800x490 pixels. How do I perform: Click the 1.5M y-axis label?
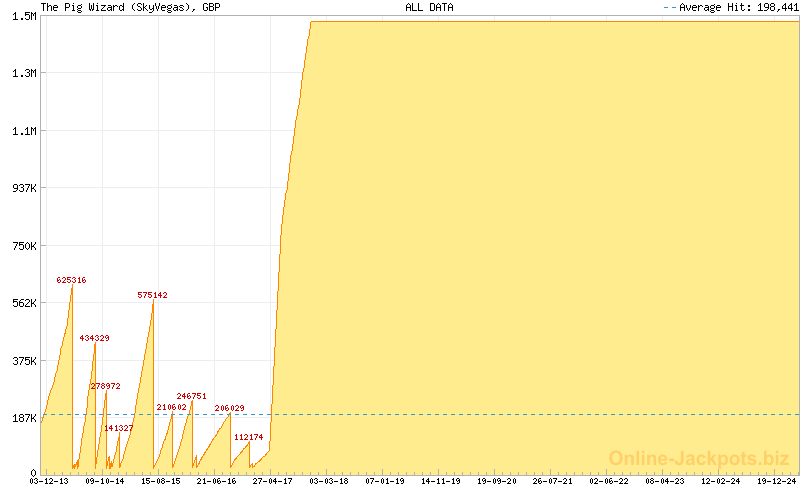pos(24,16)
